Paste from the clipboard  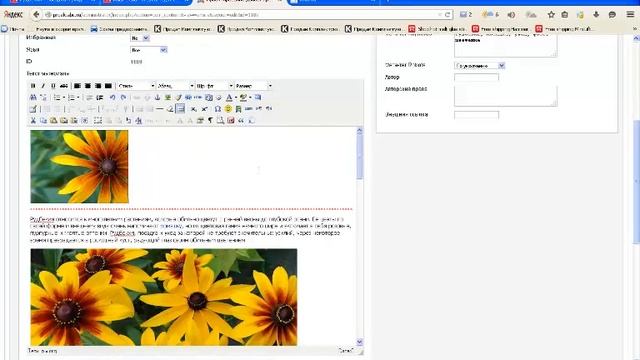click(x=53, y=120)
